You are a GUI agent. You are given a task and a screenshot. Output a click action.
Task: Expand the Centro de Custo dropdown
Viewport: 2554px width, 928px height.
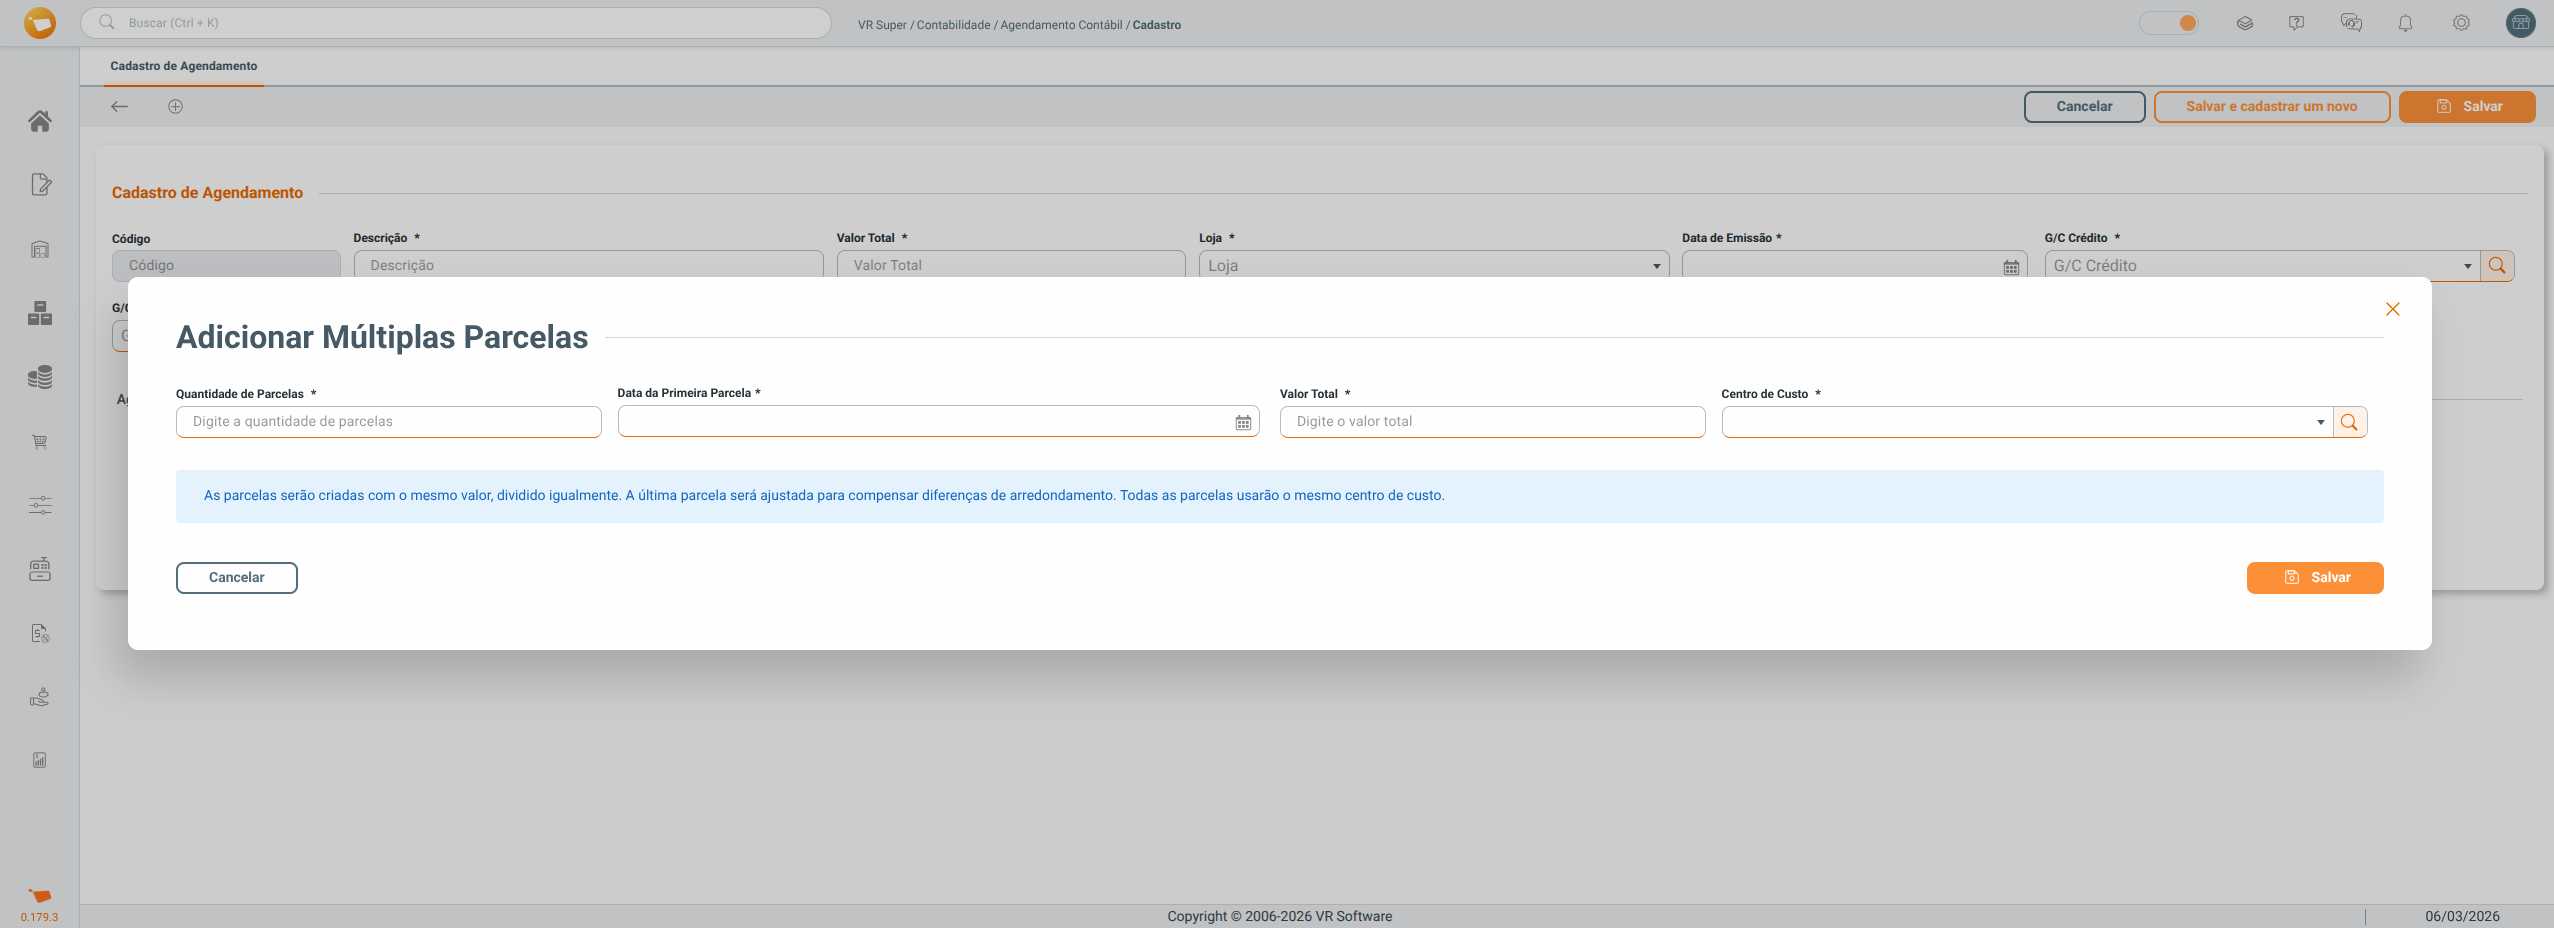[2320, 423]
